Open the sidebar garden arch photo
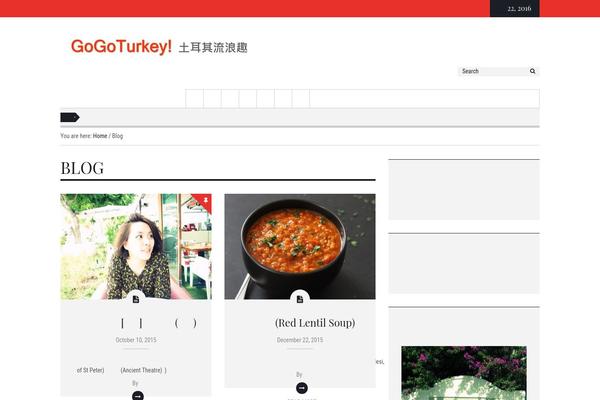 pos(464,373)
